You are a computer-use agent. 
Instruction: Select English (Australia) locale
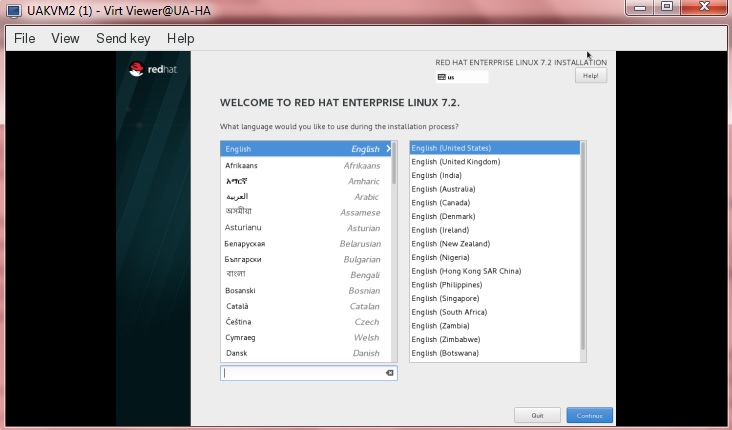tap(495, 189)
